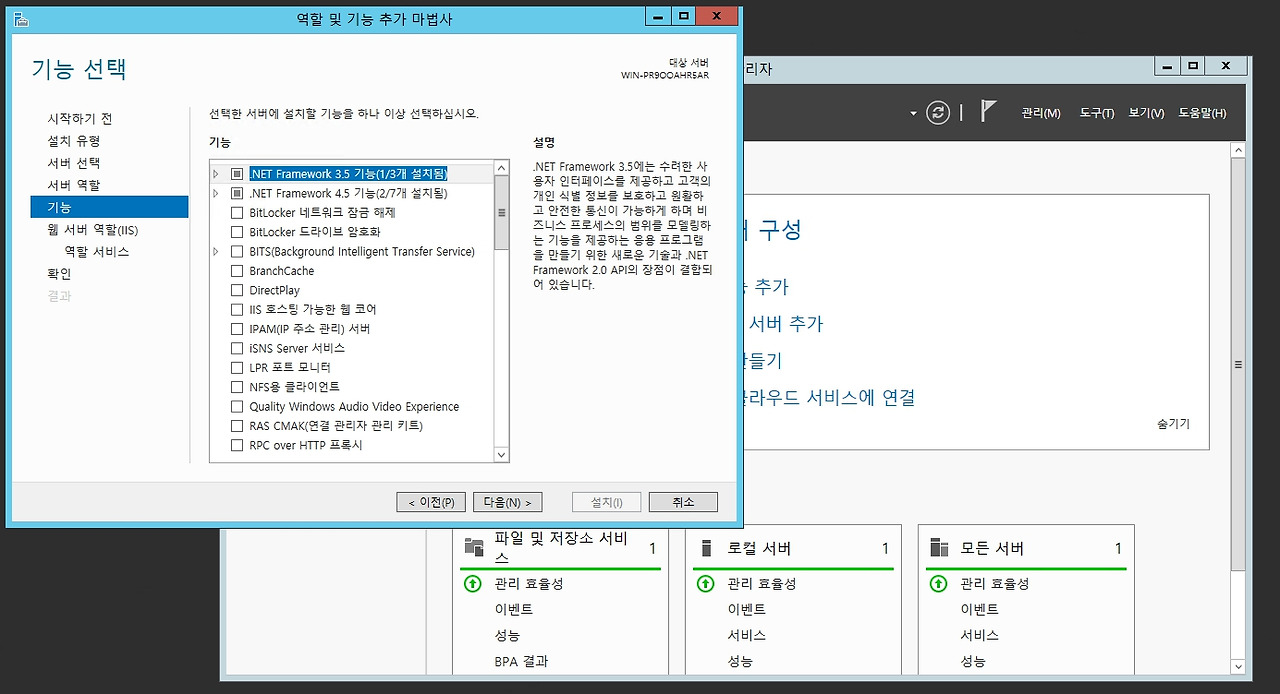Click the 다음(N) > button
Image resolution: width=1280 pixels, height=694 pixels.
point(507,502)
